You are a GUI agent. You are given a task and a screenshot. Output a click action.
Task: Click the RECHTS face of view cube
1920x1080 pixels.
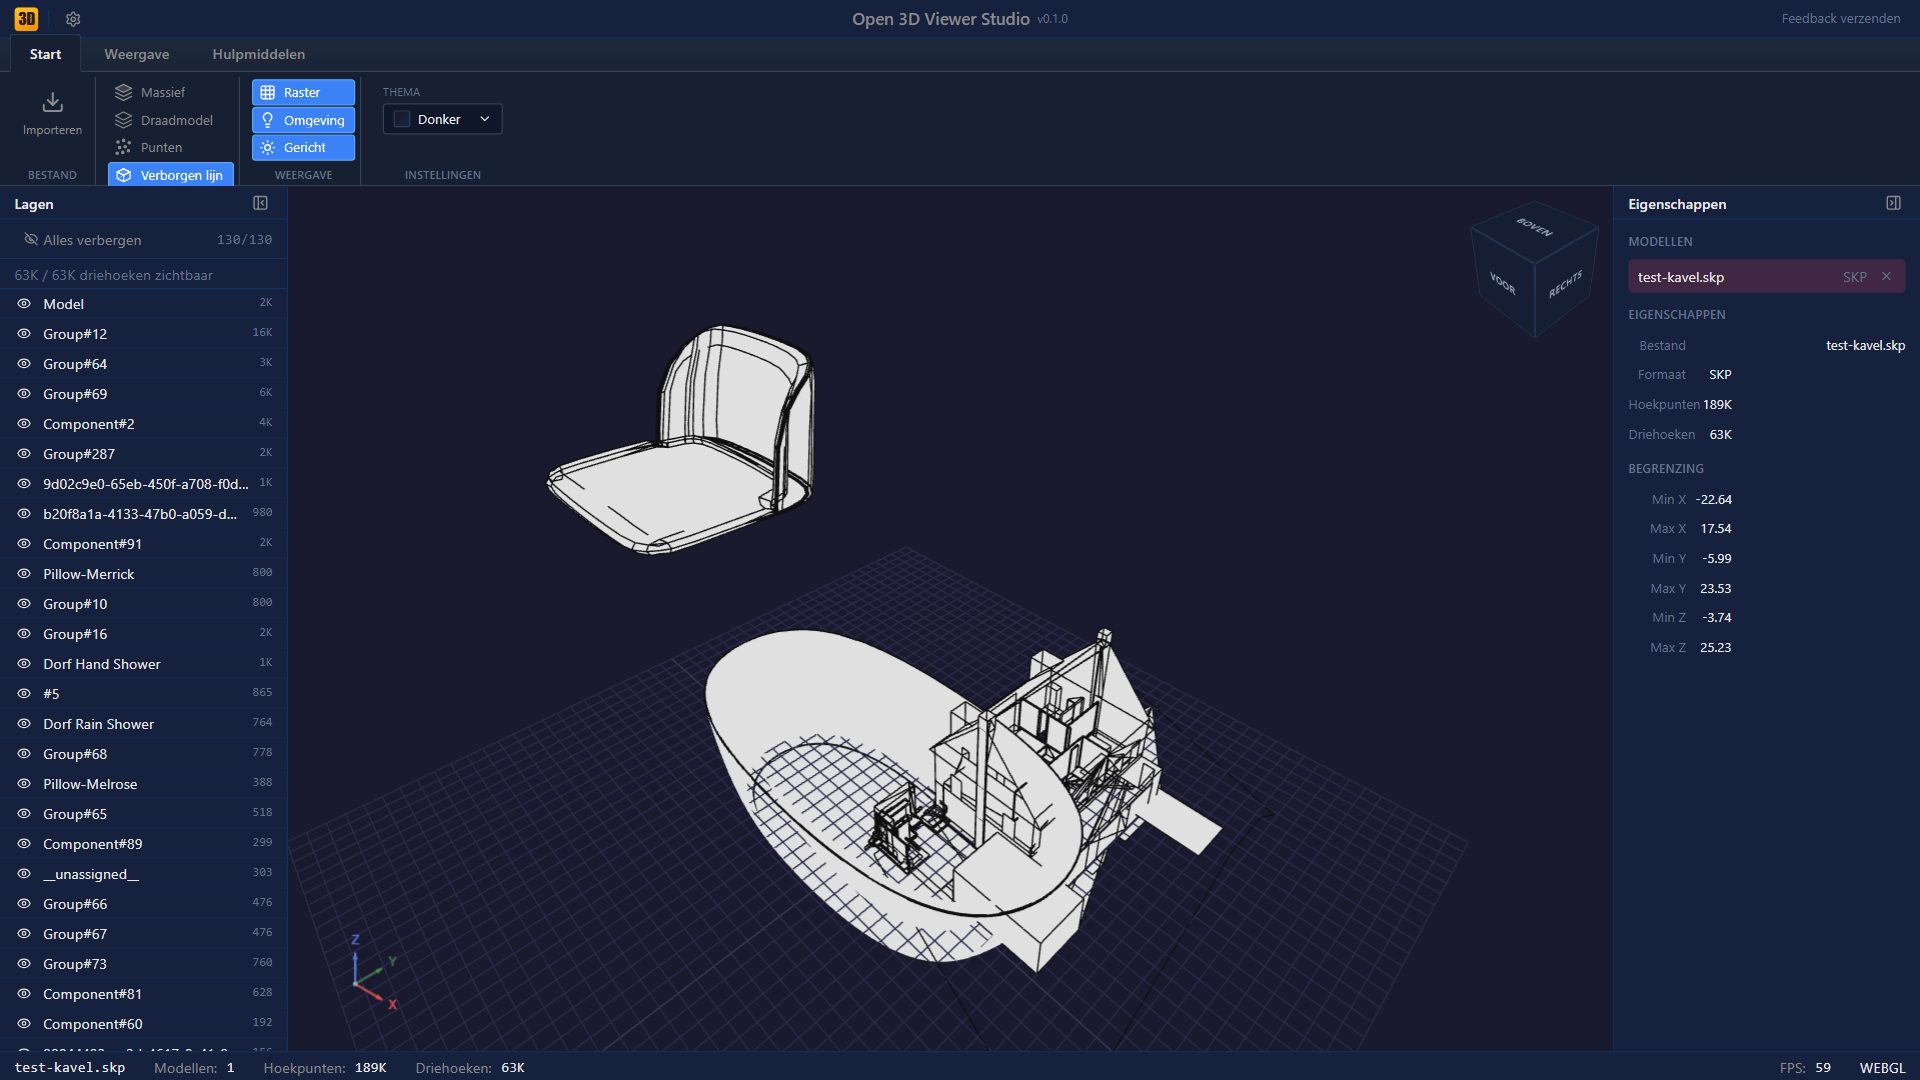[1566, 284]
